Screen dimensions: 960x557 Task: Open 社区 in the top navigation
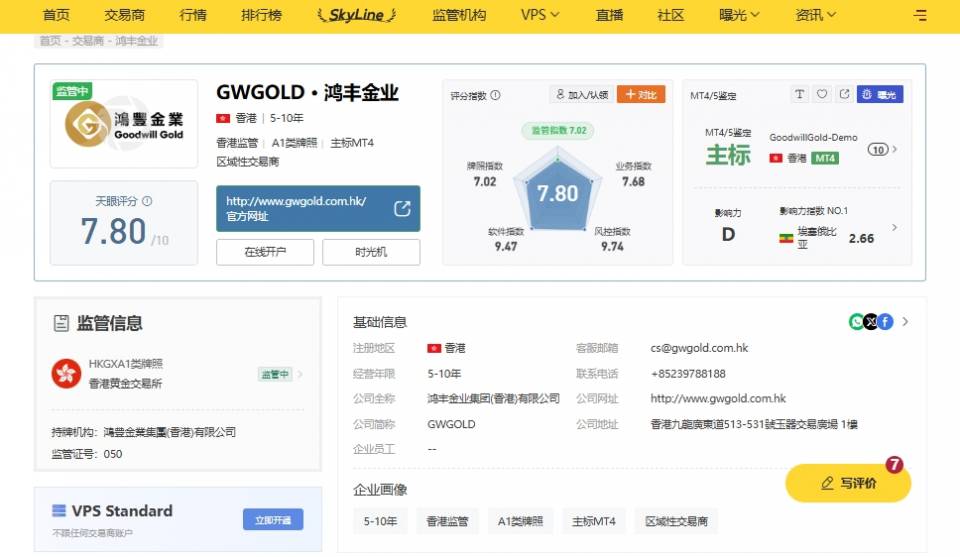coord(670,15)
